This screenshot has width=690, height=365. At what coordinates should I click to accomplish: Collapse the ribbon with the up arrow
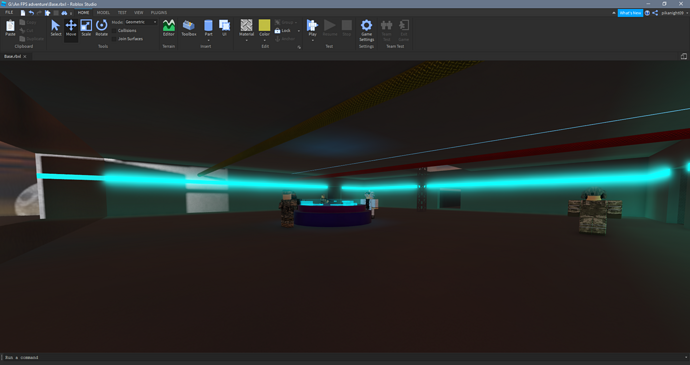click(x=614, y=13)
